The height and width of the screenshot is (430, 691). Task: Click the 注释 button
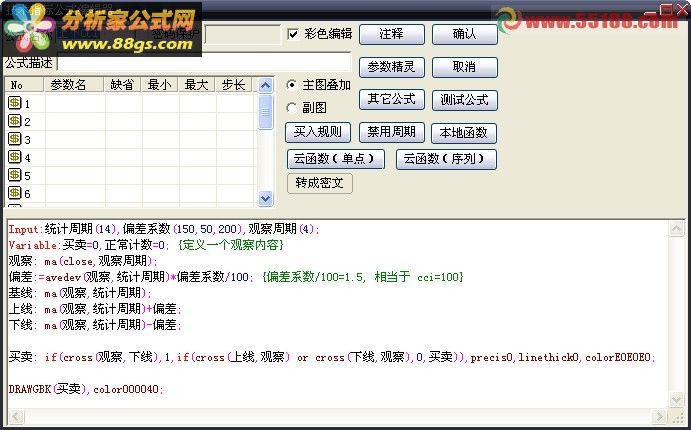(392, 34)
